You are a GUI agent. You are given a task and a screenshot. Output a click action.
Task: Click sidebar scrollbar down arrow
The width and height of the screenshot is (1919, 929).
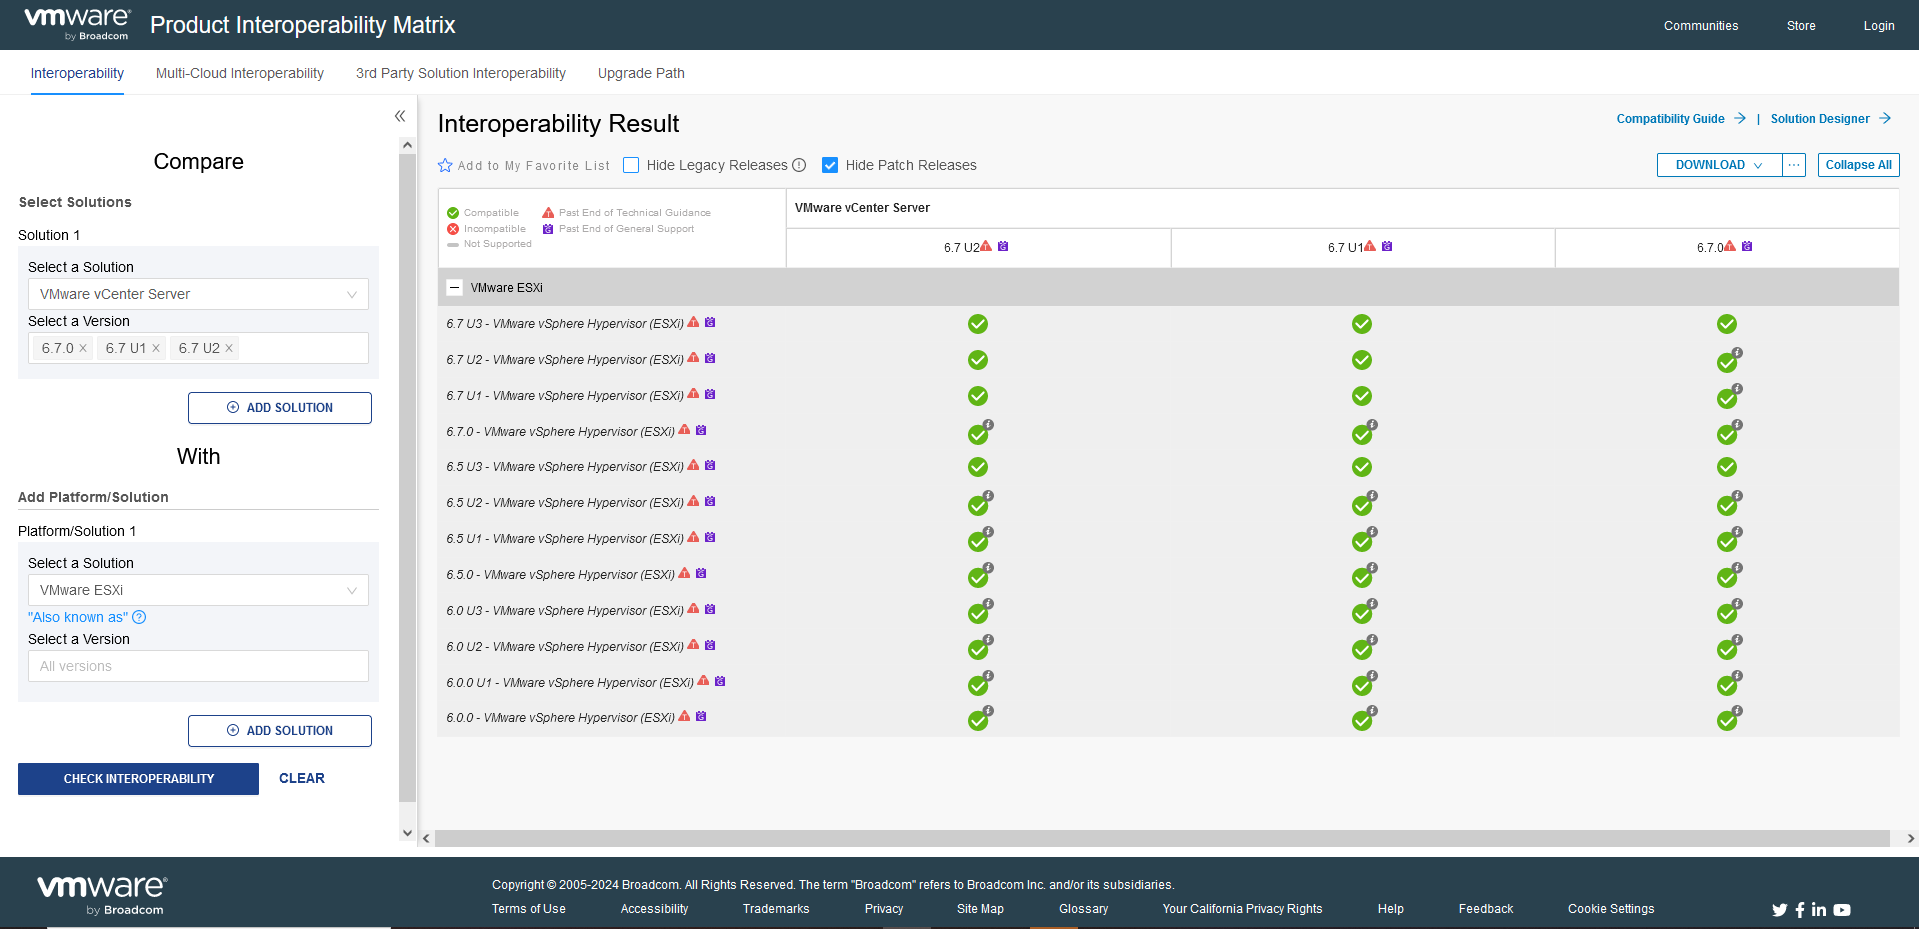407,832
